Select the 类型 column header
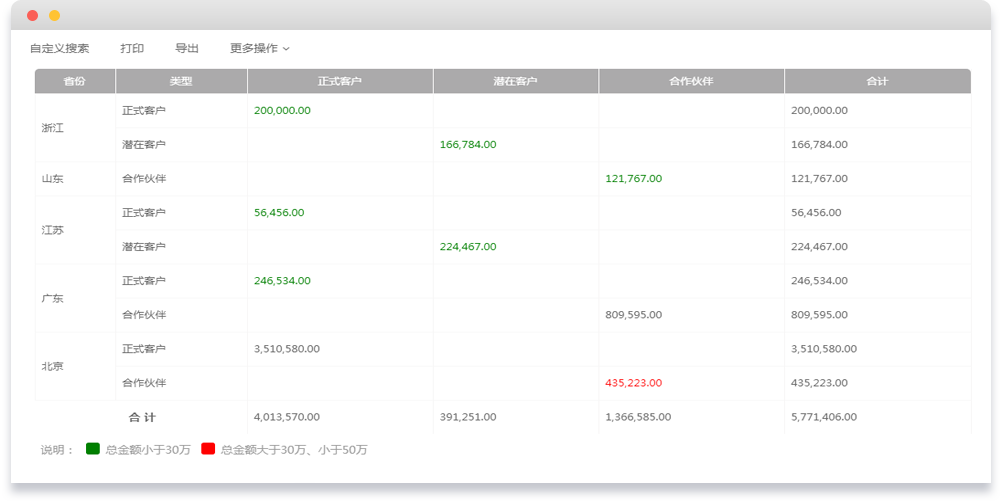 tap(181, 81)
